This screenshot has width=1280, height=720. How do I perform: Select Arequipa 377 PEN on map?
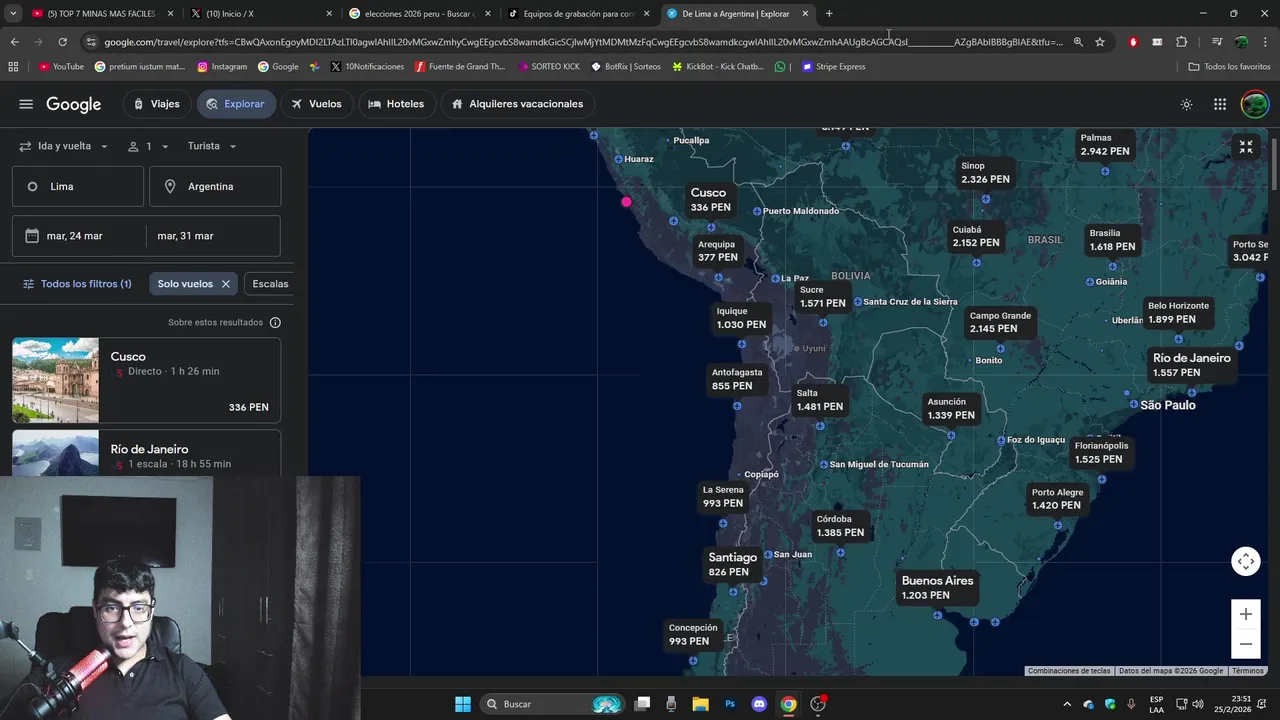(x=718, y=251)
